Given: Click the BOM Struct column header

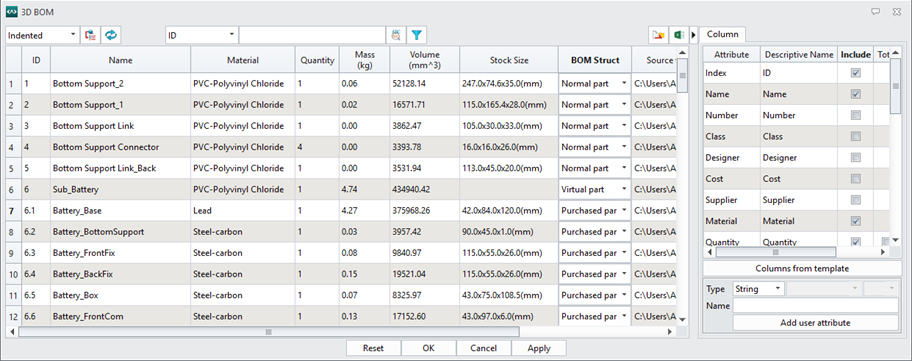Looking at the screenshot, I should click(594, 60).
